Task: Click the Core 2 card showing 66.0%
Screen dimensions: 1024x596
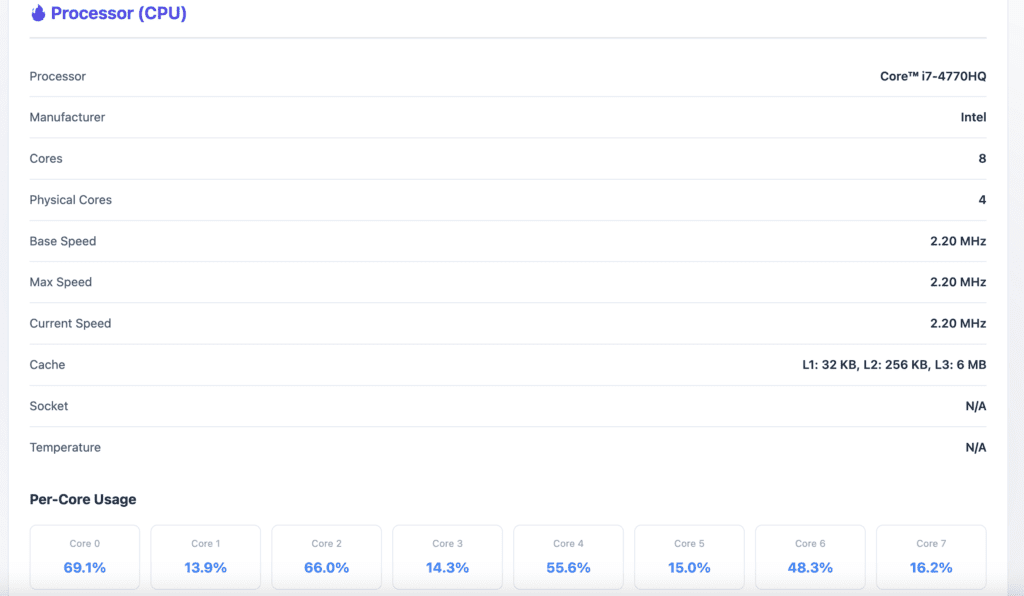Action: [326, 557]
